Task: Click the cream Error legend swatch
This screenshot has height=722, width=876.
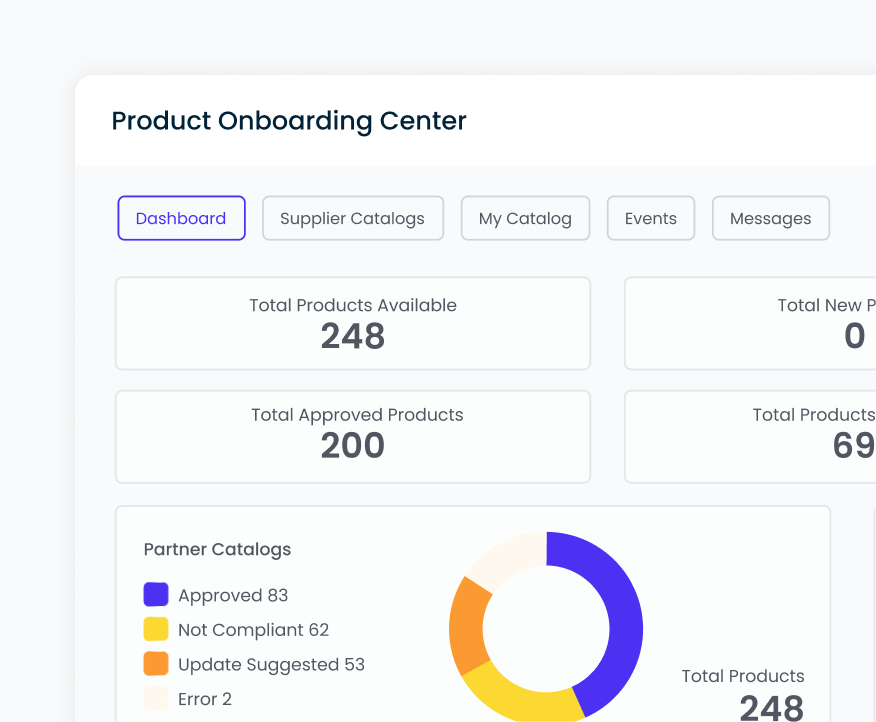Action: [155, 698]
